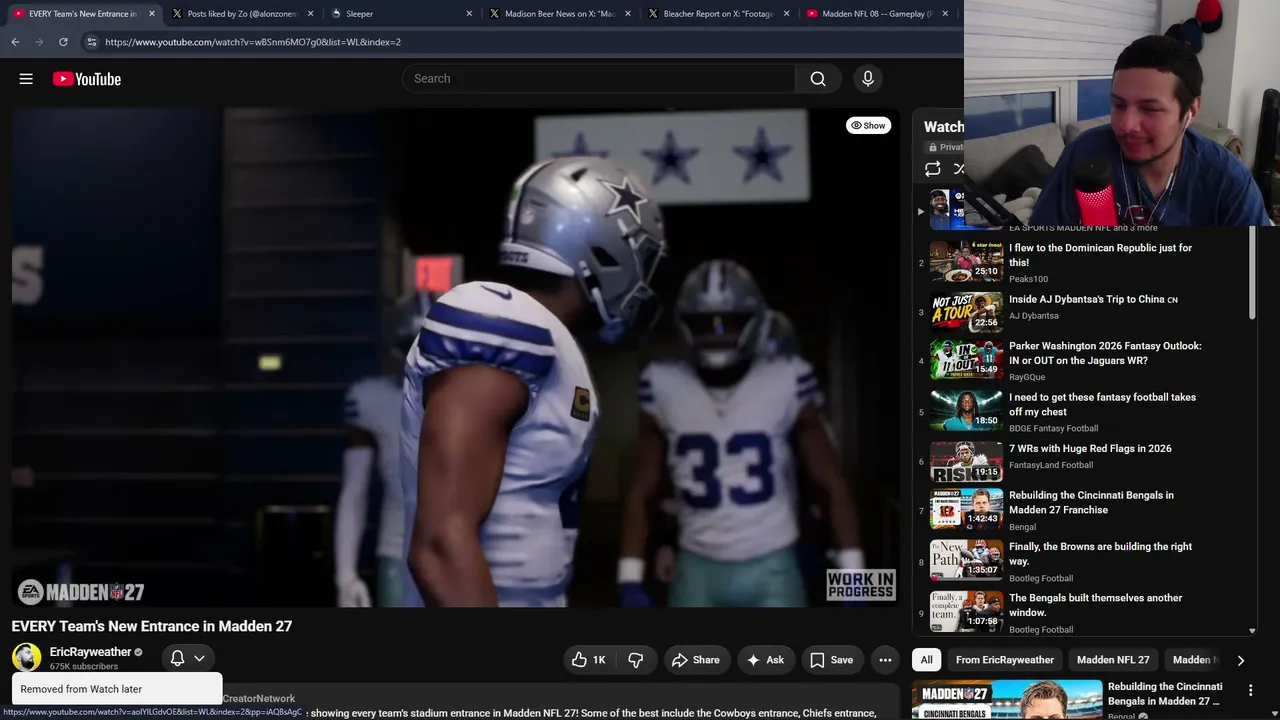Show more filter chips with right arrow
This screenshot has width=1280, height=720.
coord(1240,660)
